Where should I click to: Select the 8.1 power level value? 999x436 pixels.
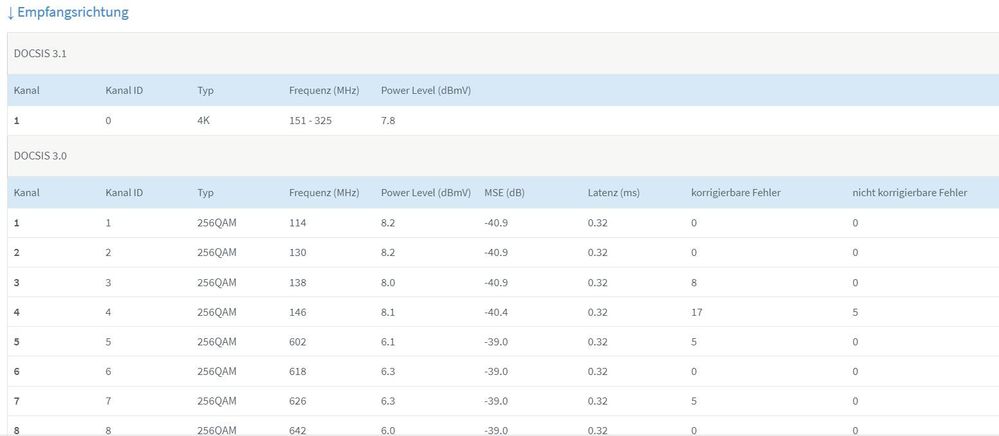pos(390,313)
